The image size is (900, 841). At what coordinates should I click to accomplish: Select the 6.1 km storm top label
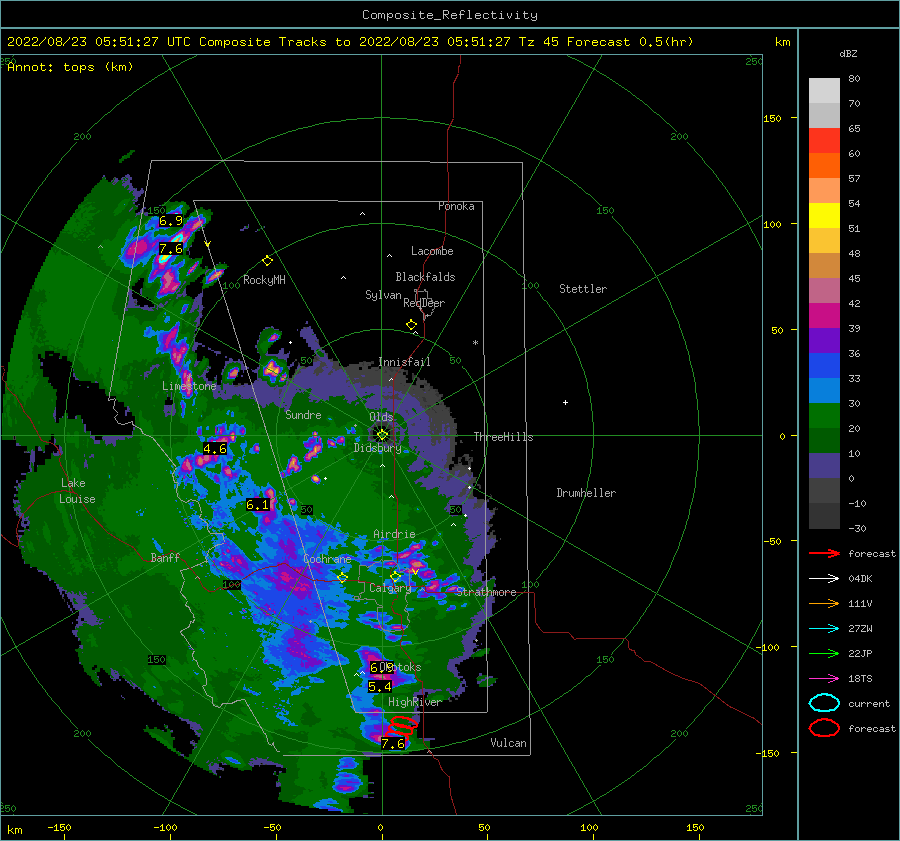(257, 505)
